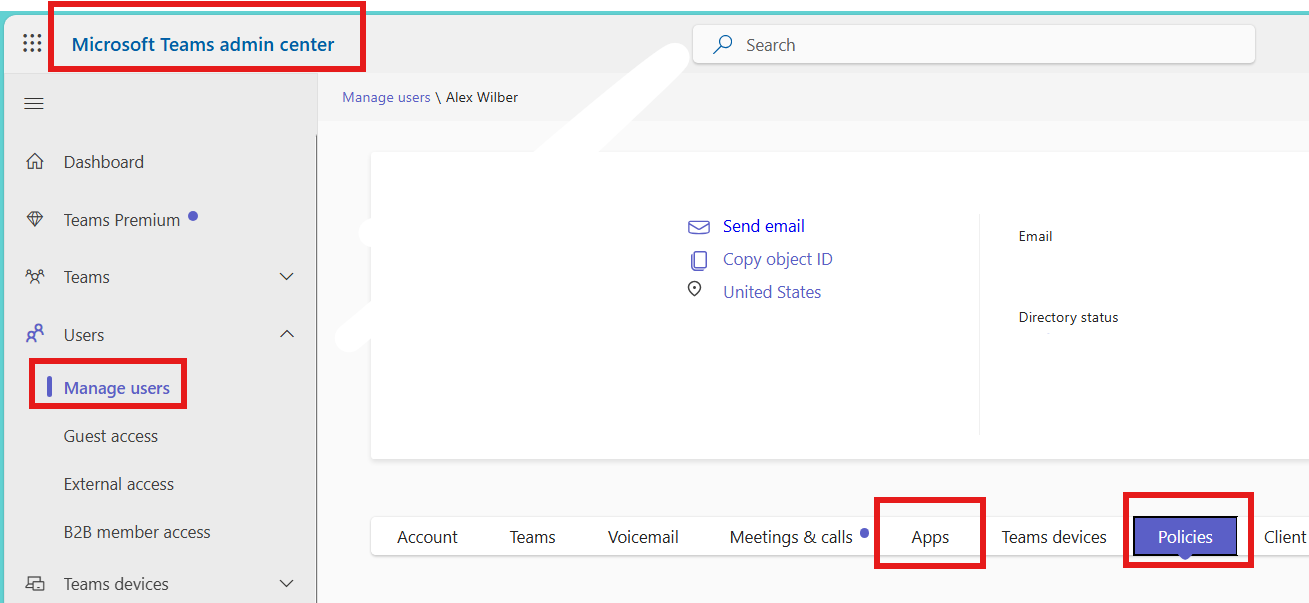Click the Alex Wilber breadcrumb text

pos(482,97)
